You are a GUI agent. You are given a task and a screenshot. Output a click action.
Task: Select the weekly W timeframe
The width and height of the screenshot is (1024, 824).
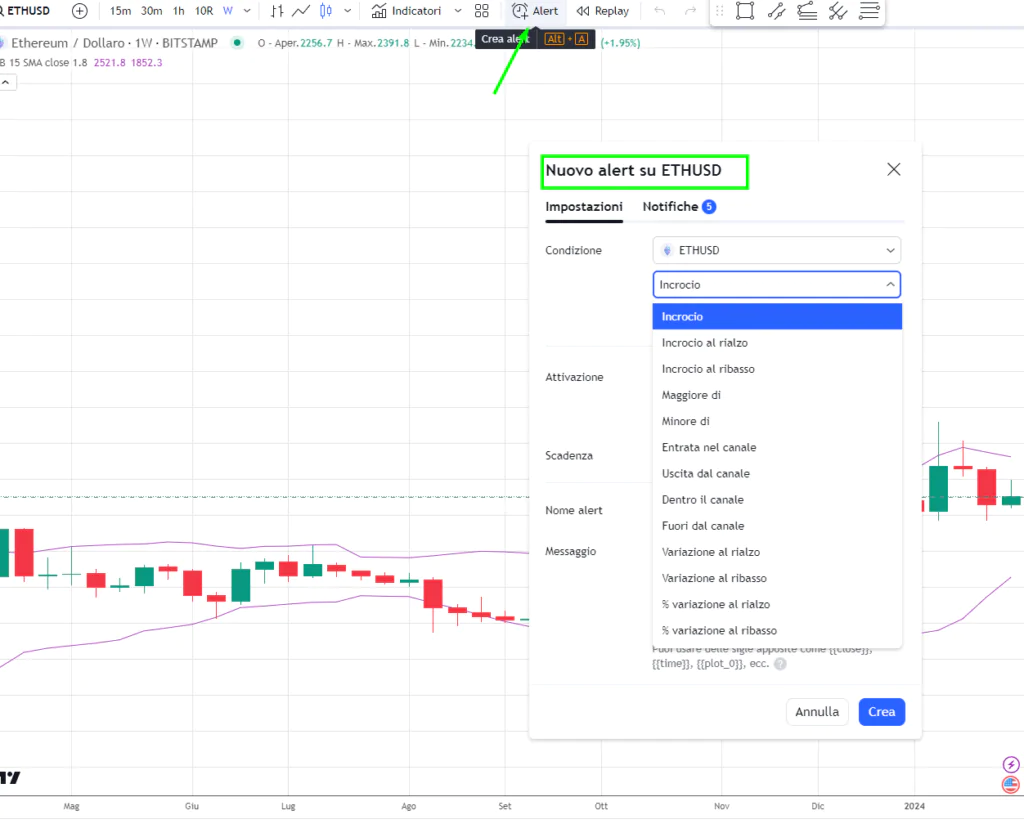(227, 11)
